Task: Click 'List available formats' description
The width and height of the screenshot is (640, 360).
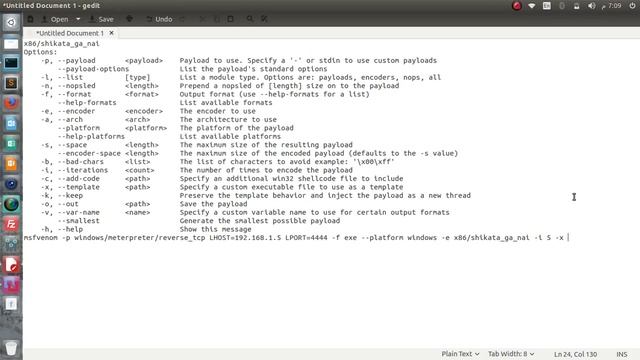Action: coord(226,102)
